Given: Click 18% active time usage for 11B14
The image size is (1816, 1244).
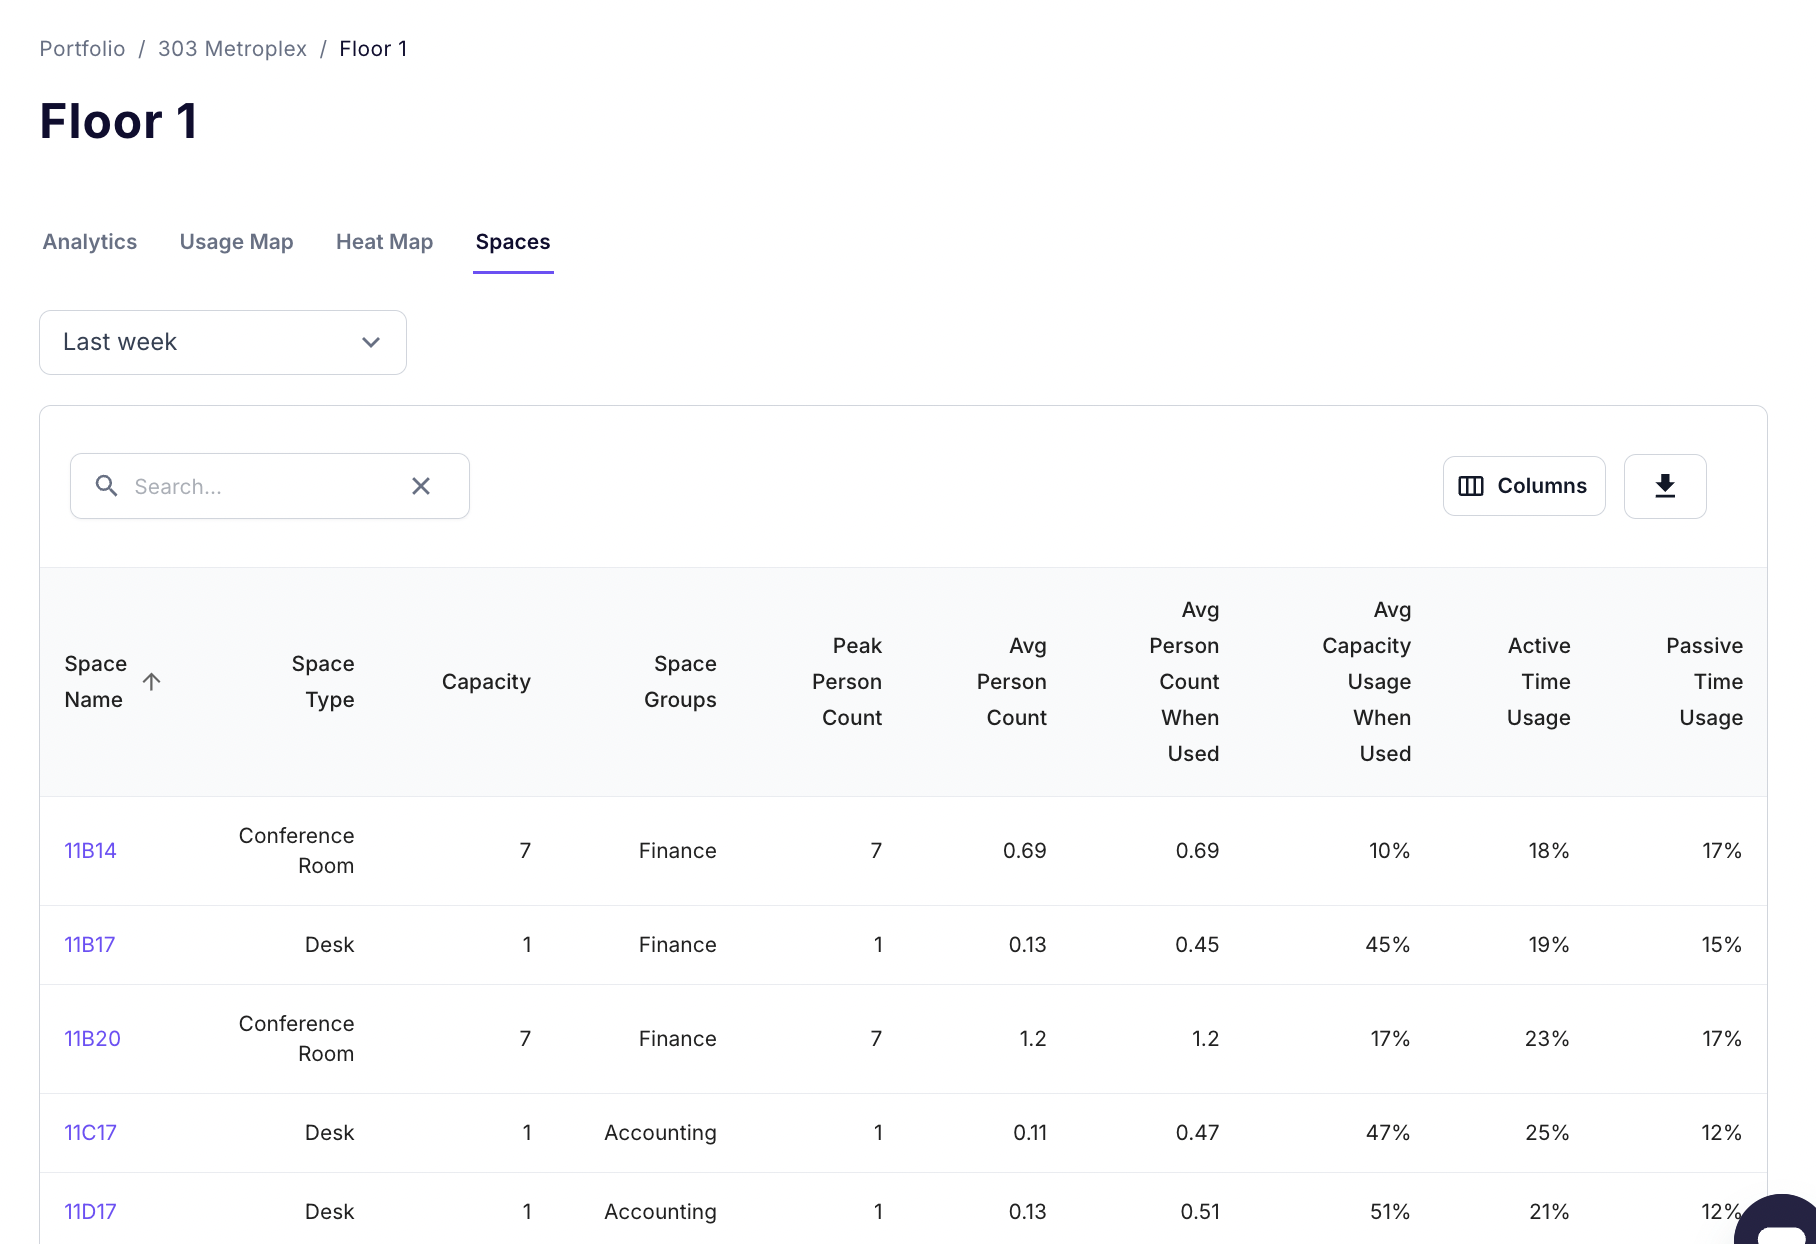Looking at the screenshot, I should coord(1549,851).
